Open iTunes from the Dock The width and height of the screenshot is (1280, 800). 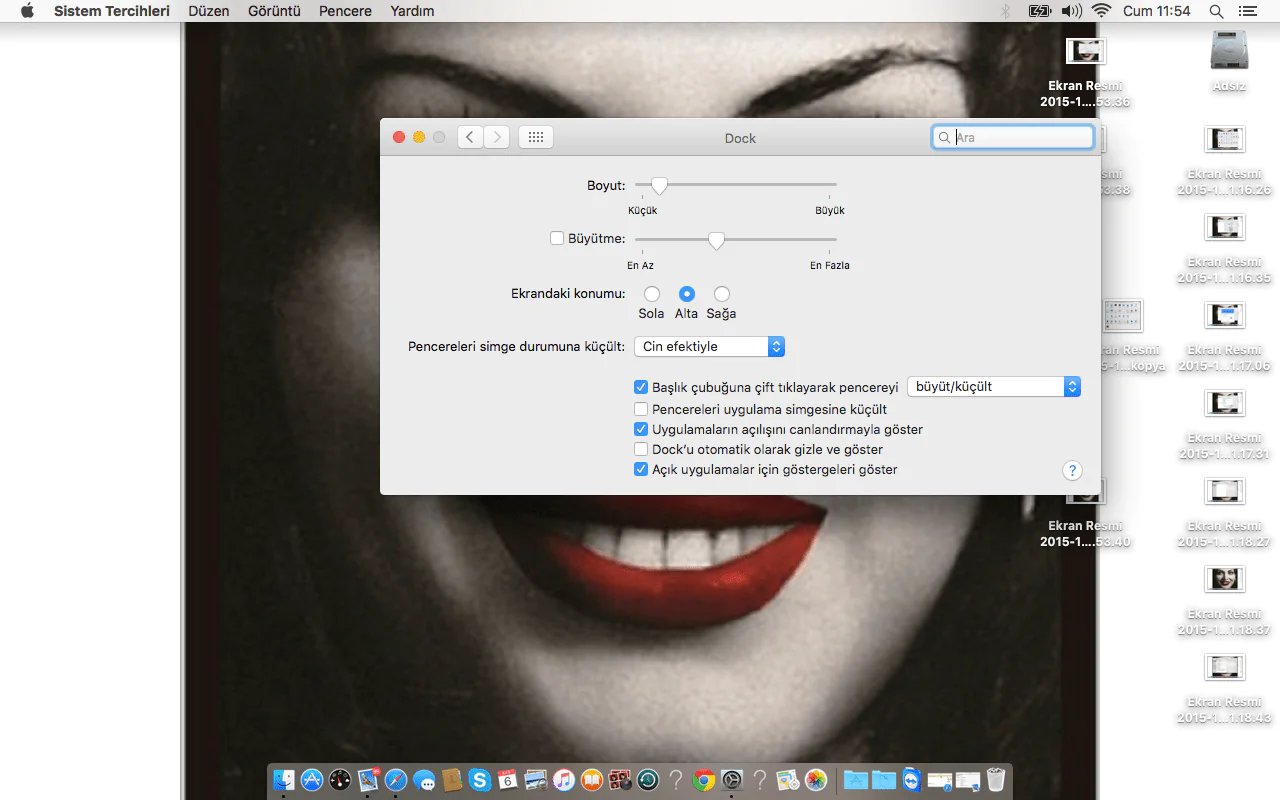pos(563,780)
